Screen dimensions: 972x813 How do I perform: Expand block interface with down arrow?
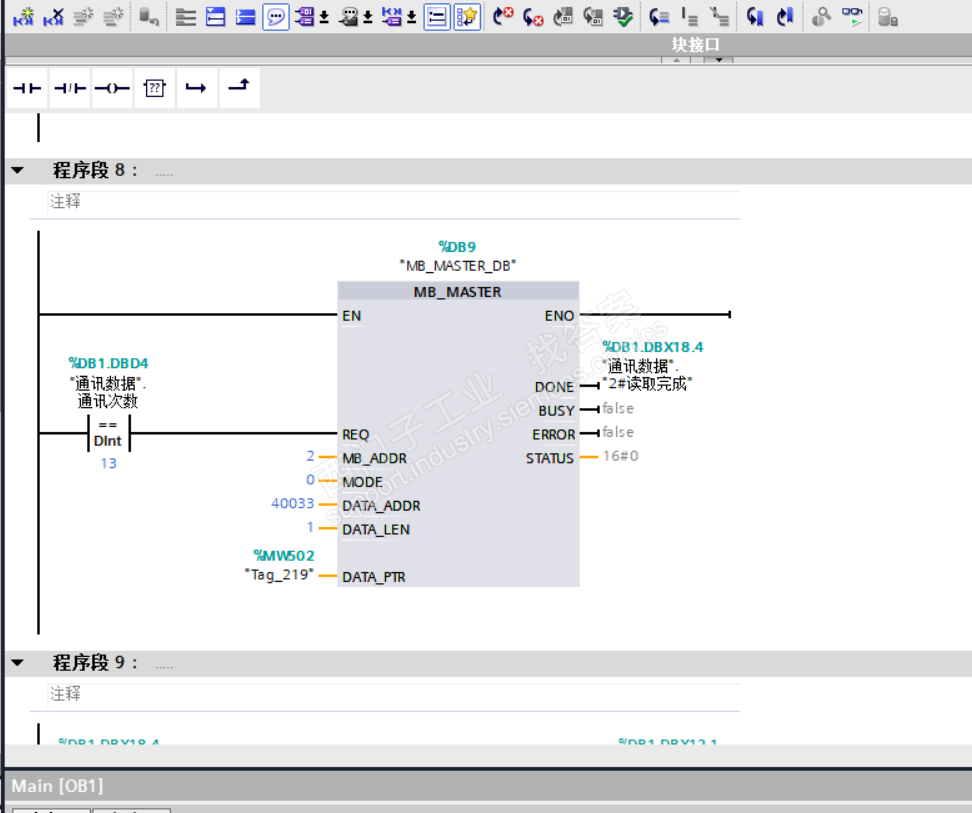click(x=718, y=61)
